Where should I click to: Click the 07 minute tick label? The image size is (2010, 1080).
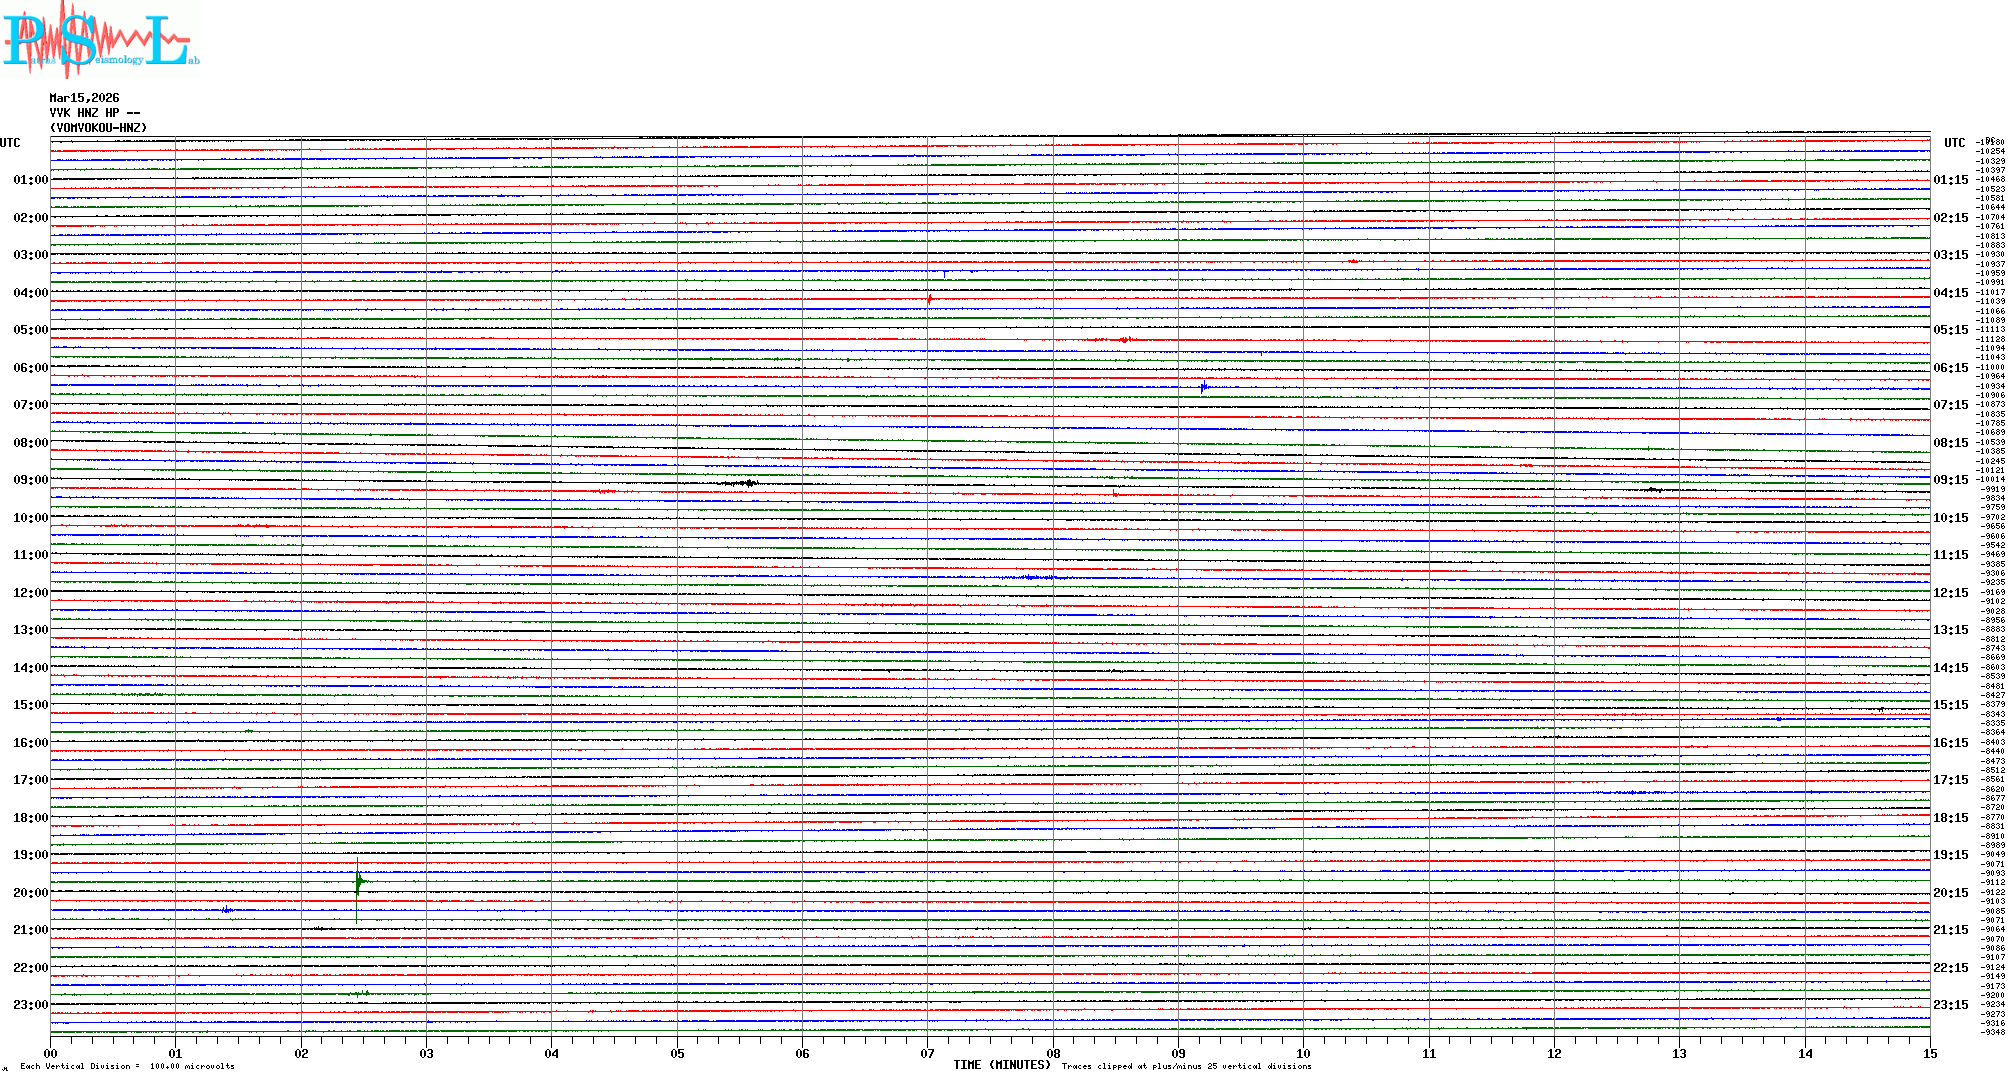click(x=927, y=1053)
